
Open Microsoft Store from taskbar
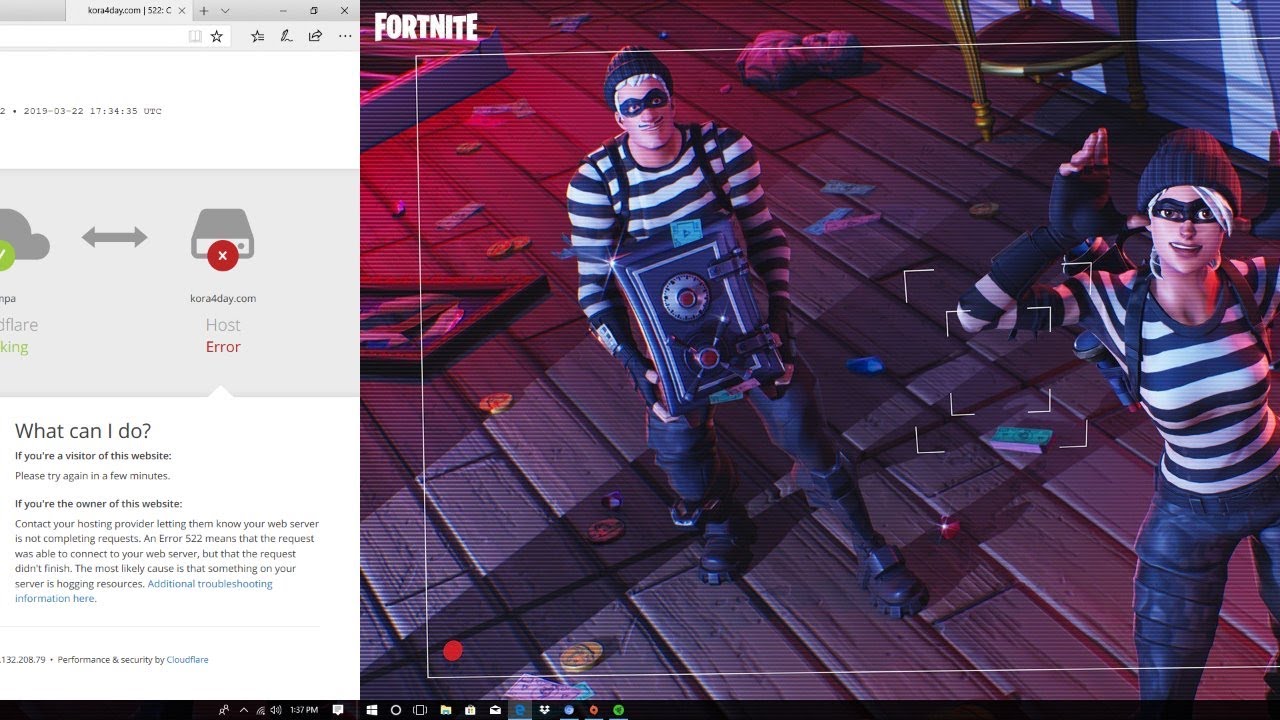point(470,710)
